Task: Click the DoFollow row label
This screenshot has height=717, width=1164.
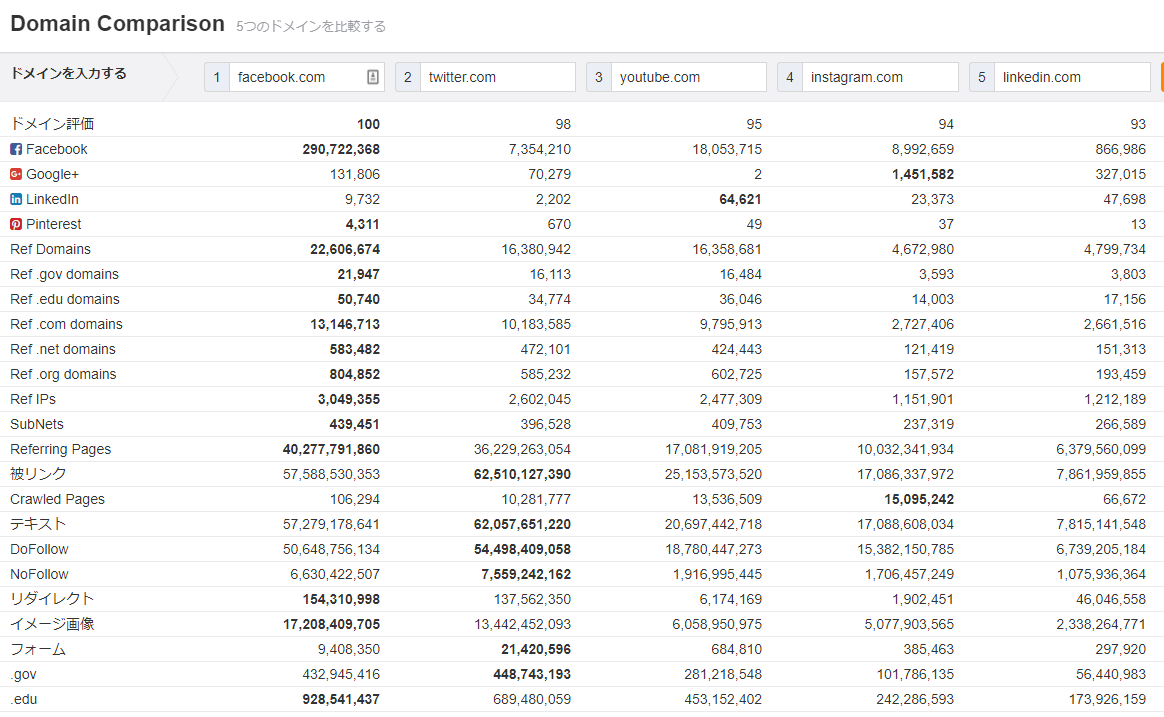Action: pos(39,549)
